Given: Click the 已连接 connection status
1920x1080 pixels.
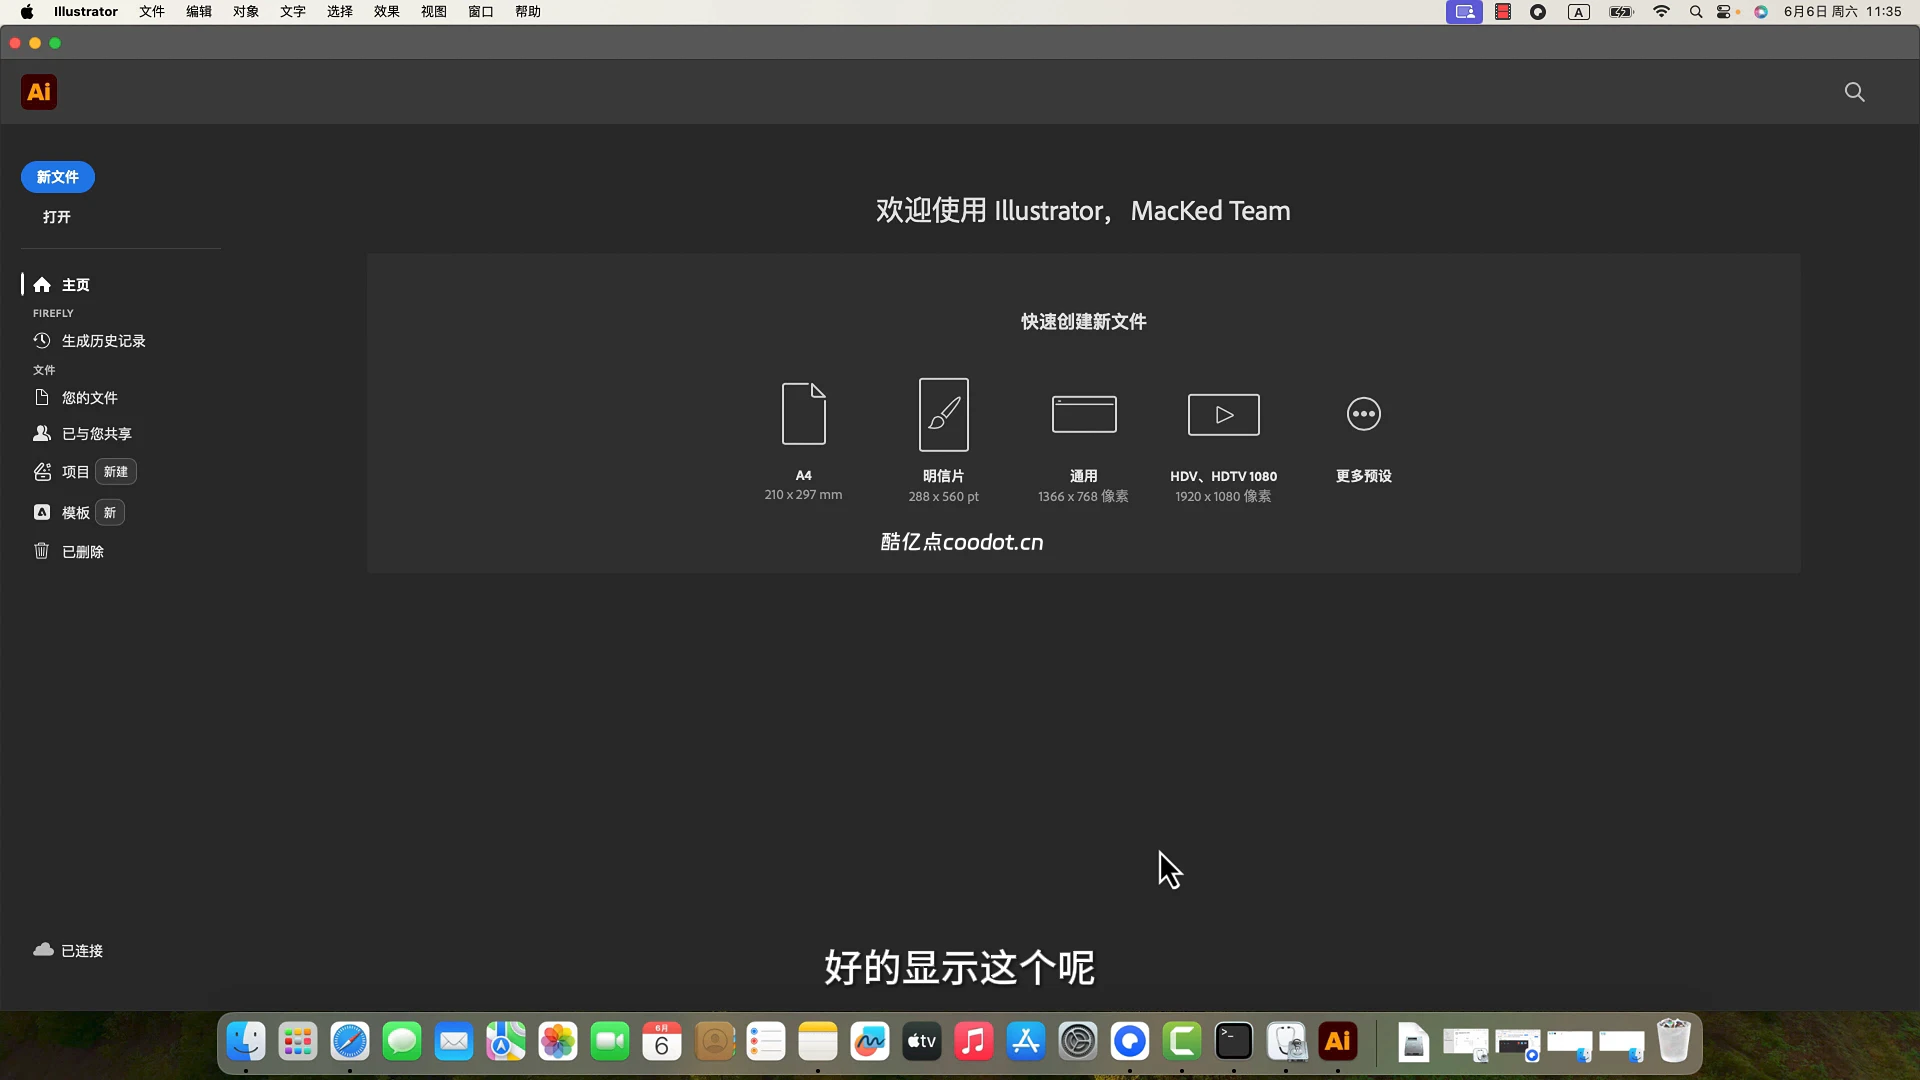Looking at the screenshot, I should pos(82,951).
